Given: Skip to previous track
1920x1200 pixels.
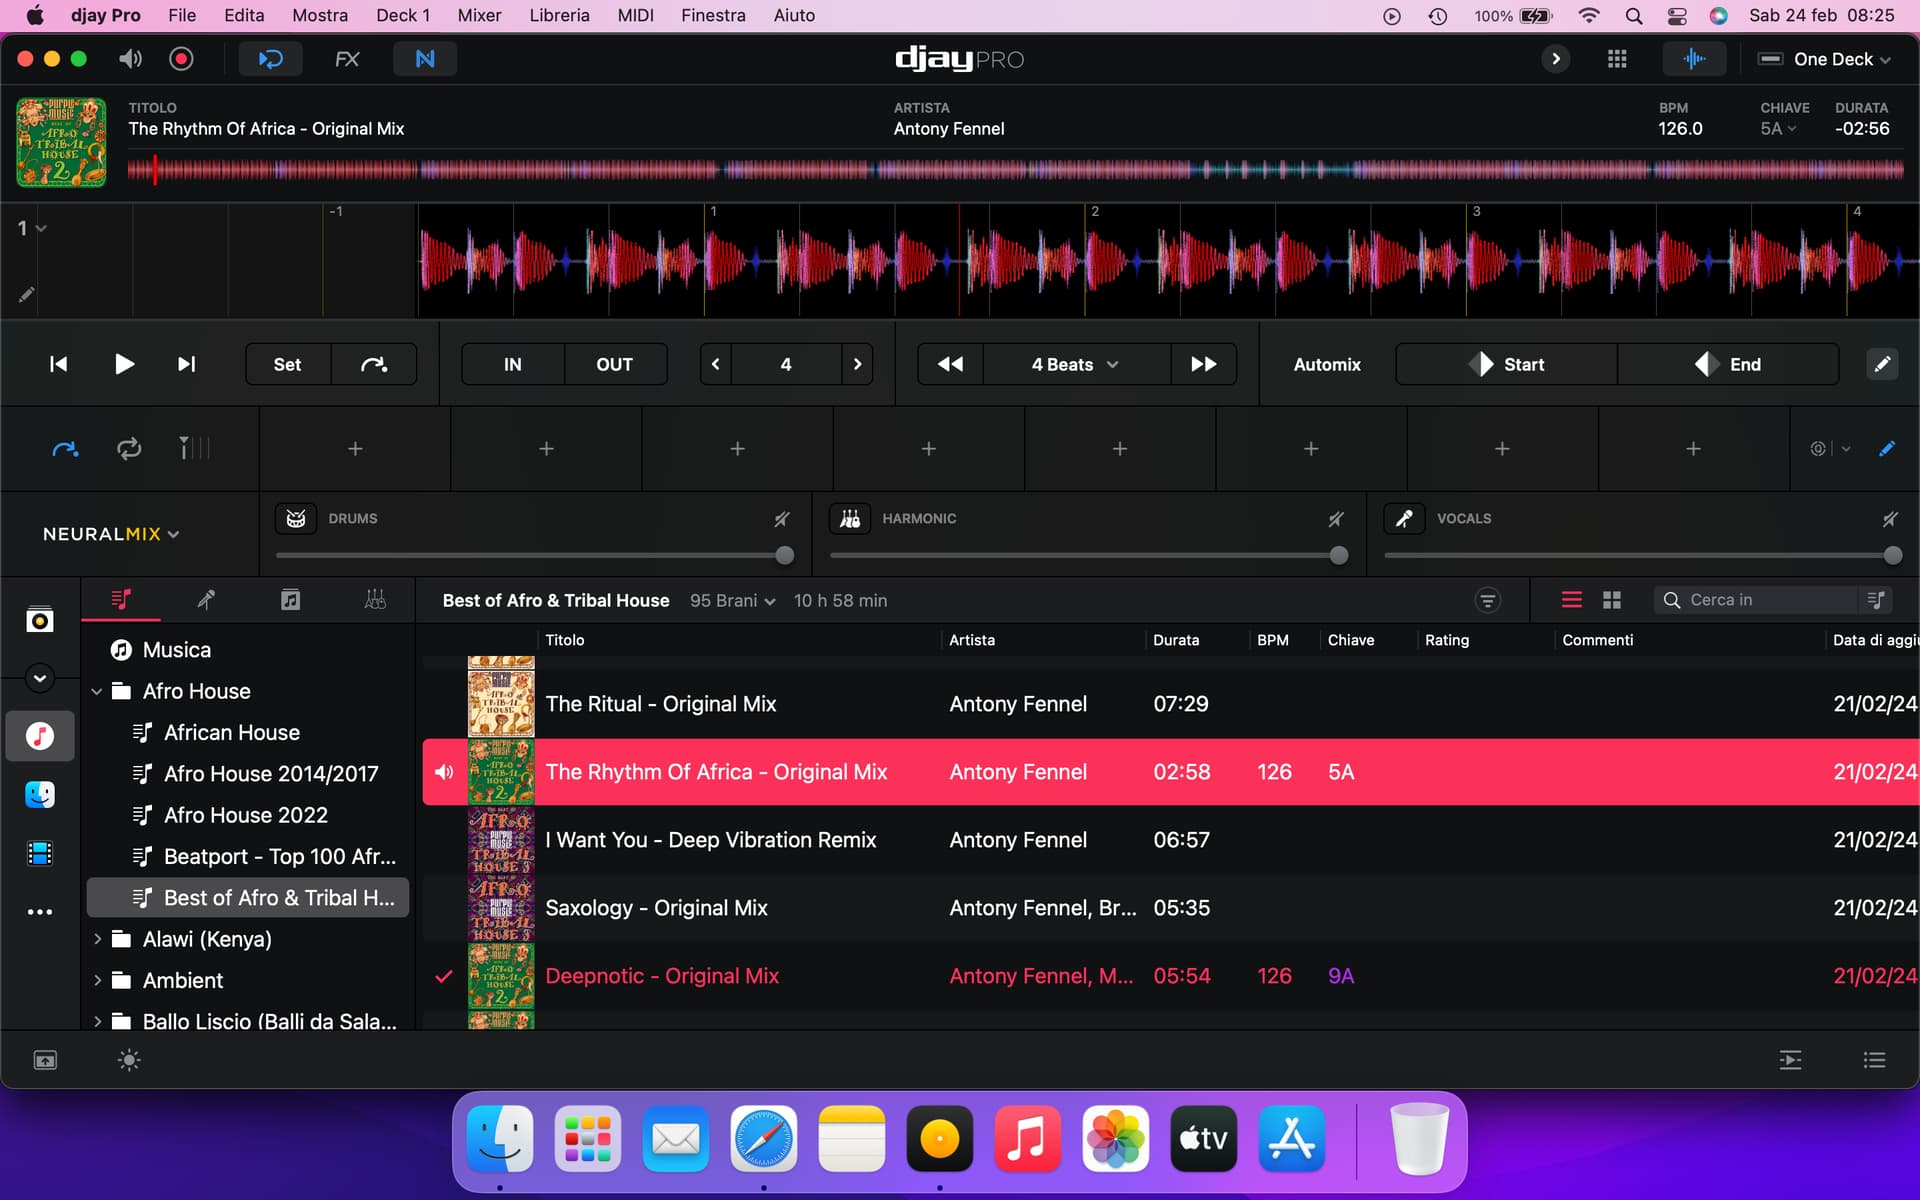Looking at the screenshot, I should coord(58,364).
